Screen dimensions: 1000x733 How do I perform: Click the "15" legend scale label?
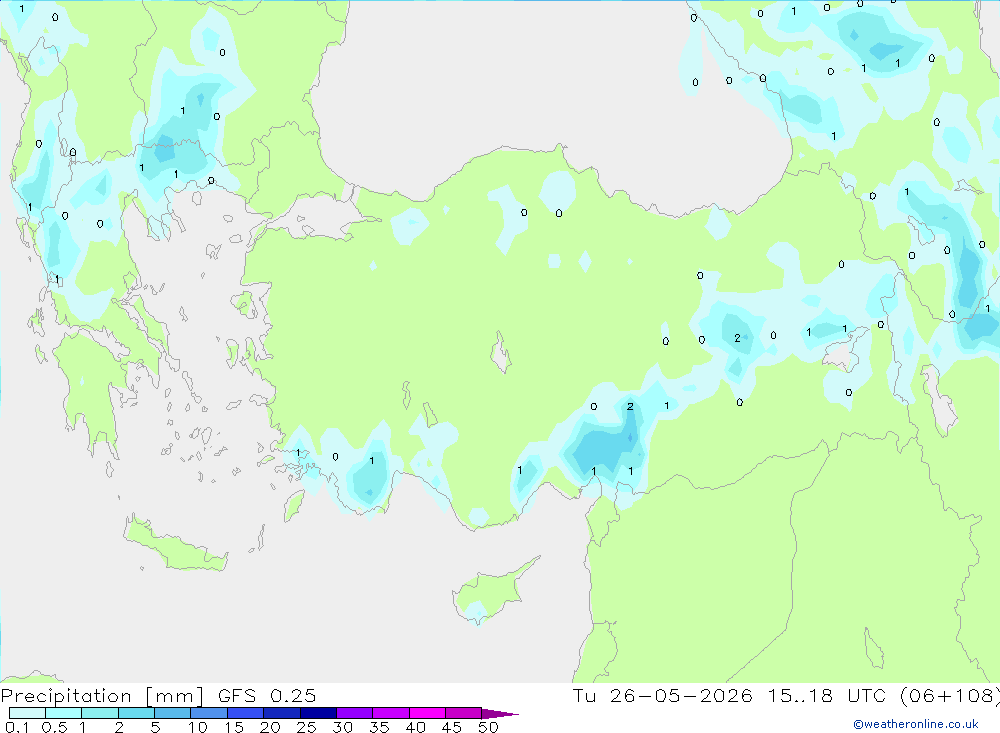[x=234, y=727]
